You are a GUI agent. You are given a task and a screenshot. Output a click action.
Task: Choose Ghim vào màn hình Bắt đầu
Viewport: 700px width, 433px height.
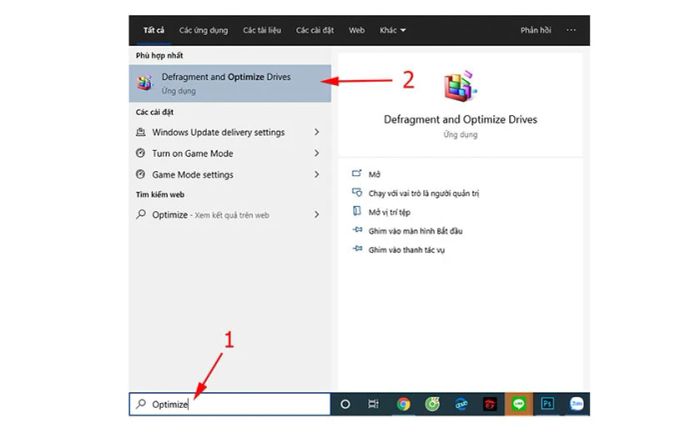(x=415, y=231)
